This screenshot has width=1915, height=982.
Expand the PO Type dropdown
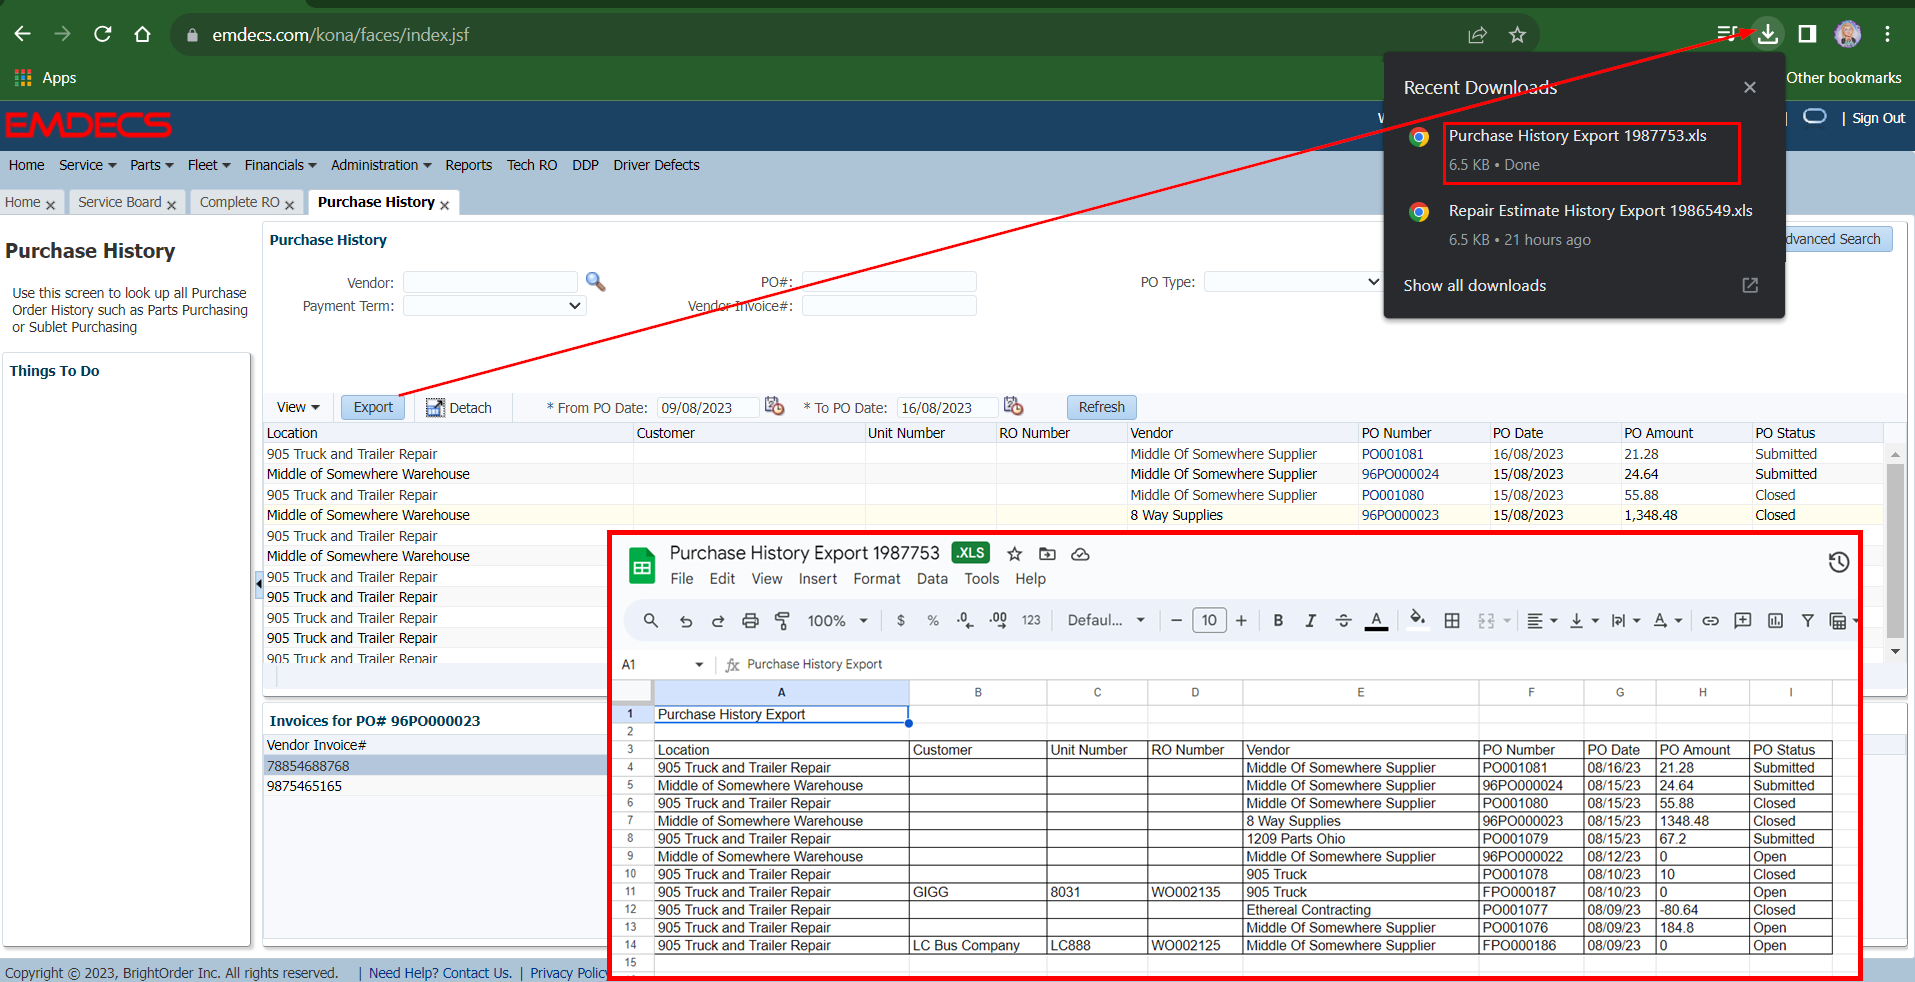click(x=1293, y=282)
